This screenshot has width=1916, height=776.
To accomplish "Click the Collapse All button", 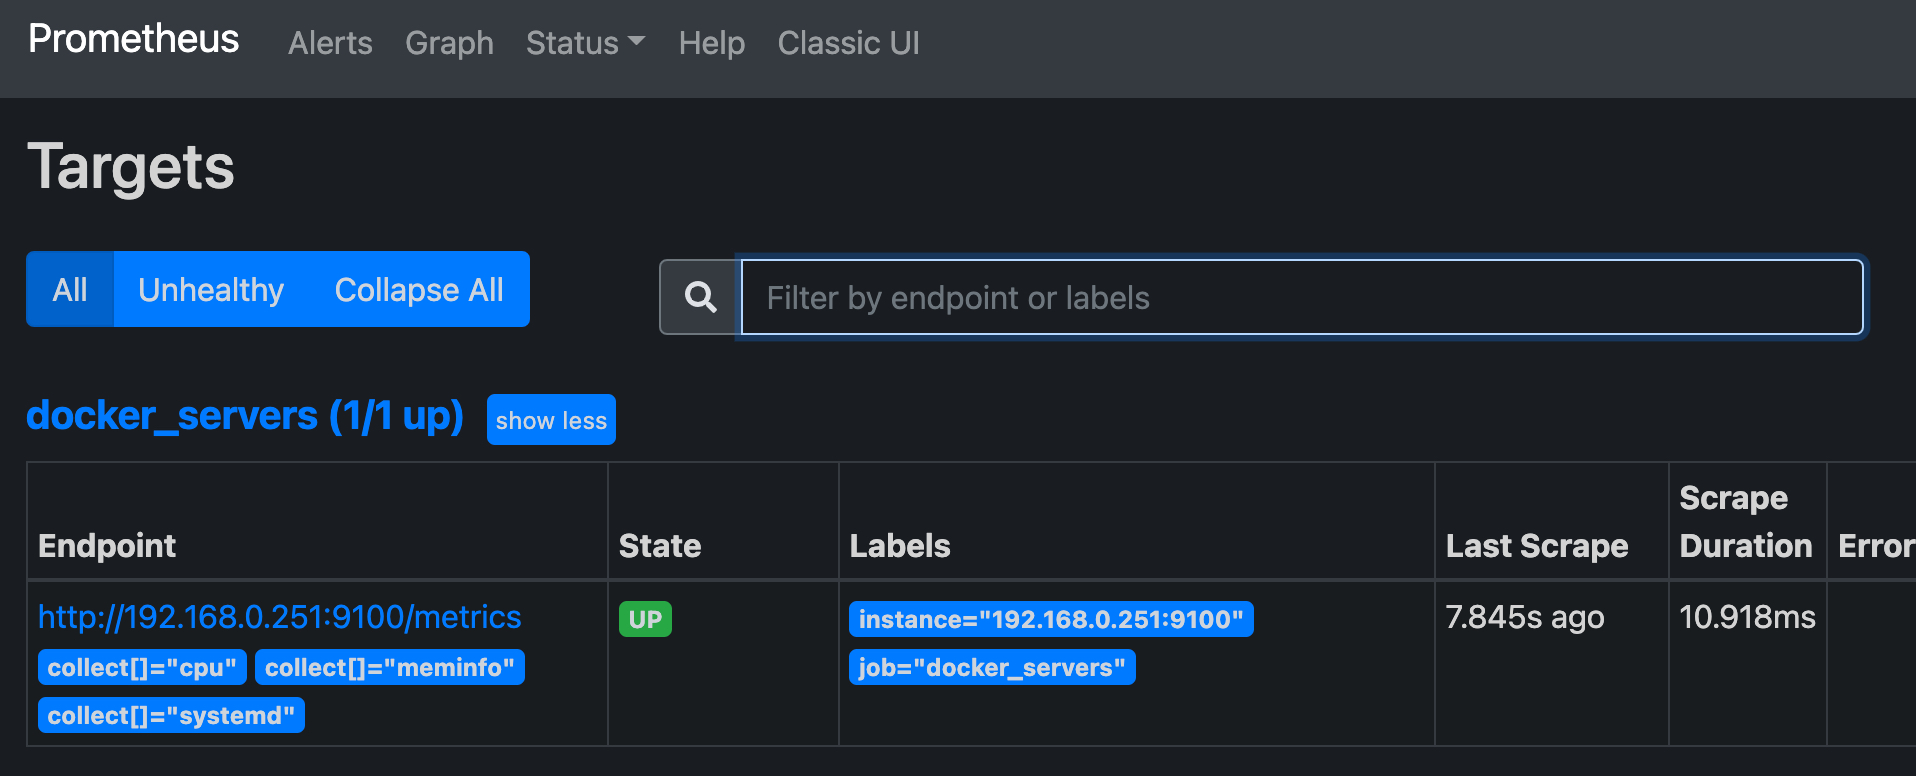I will click(x=419, y=289).
